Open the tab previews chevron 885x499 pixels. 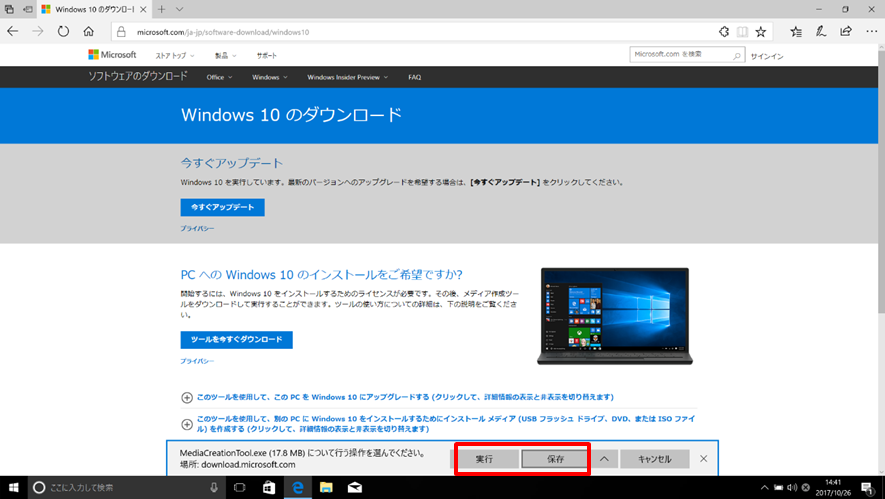tap(179, 9)
